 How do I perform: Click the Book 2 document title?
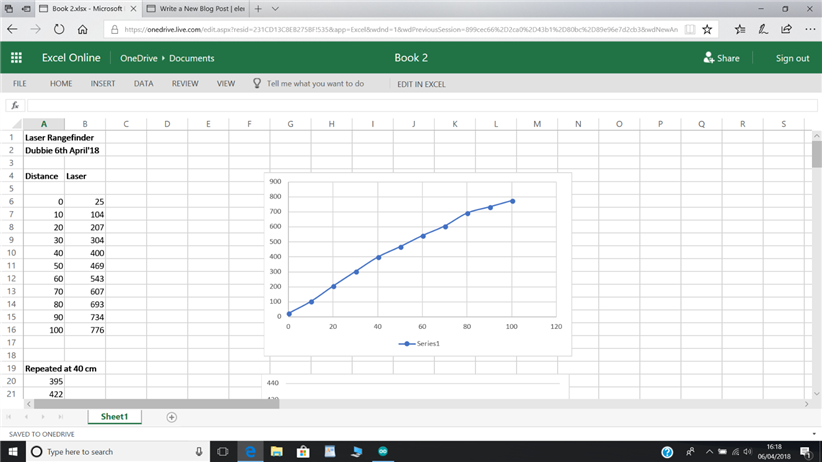click(411, 58)
